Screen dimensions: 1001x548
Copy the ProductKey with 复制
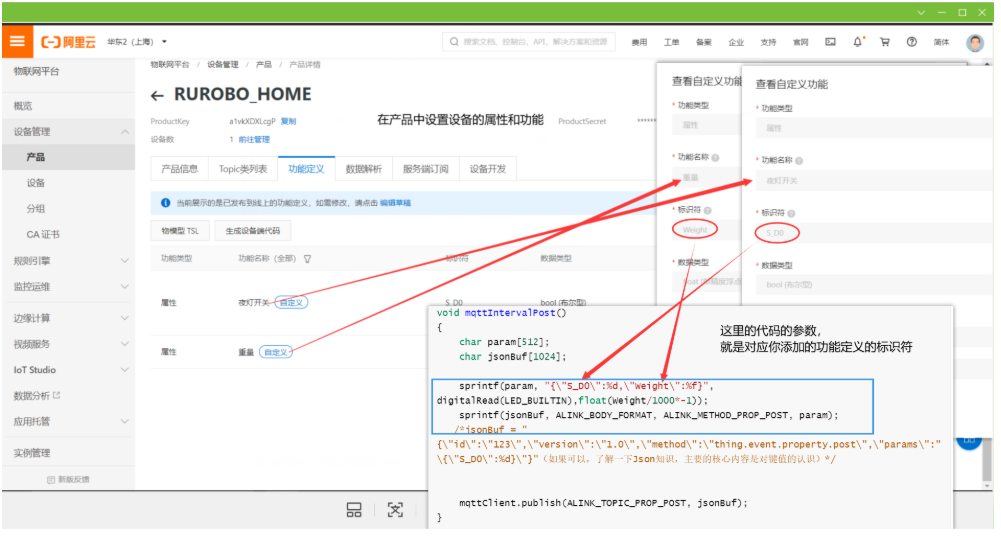tap(289, 121)
